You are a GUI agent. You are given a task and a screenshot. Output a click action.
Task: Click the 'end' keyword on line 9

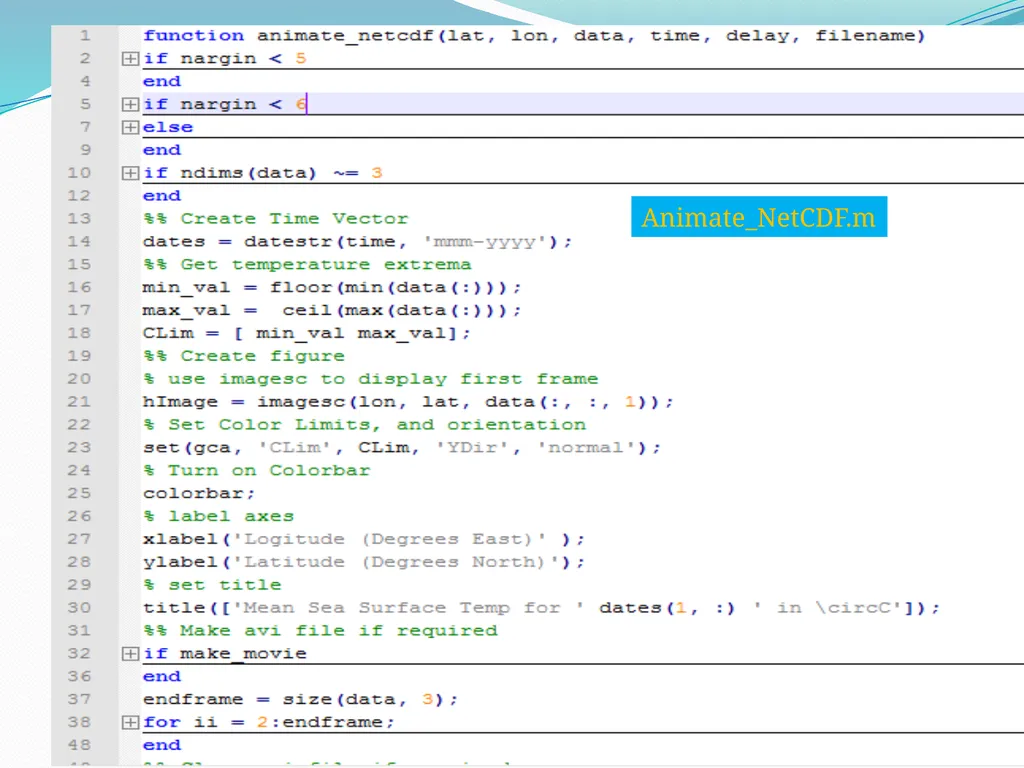coord(162,150)
